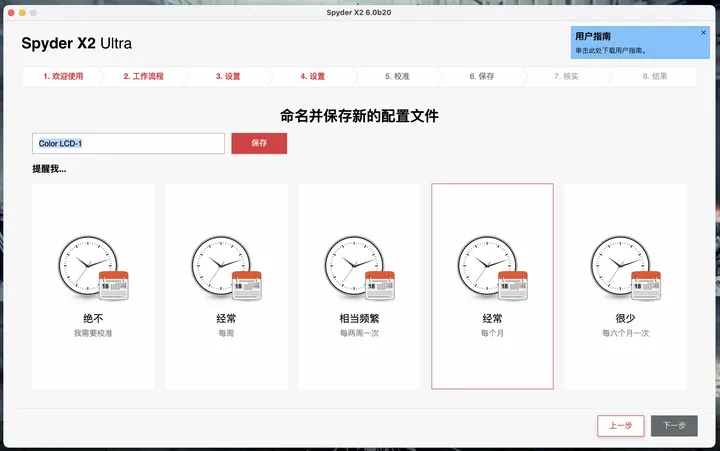The width and height of the screenshot is (720, 451).
Task: Click the clock icon in the 每个月 card
Action: coord(493,268)
